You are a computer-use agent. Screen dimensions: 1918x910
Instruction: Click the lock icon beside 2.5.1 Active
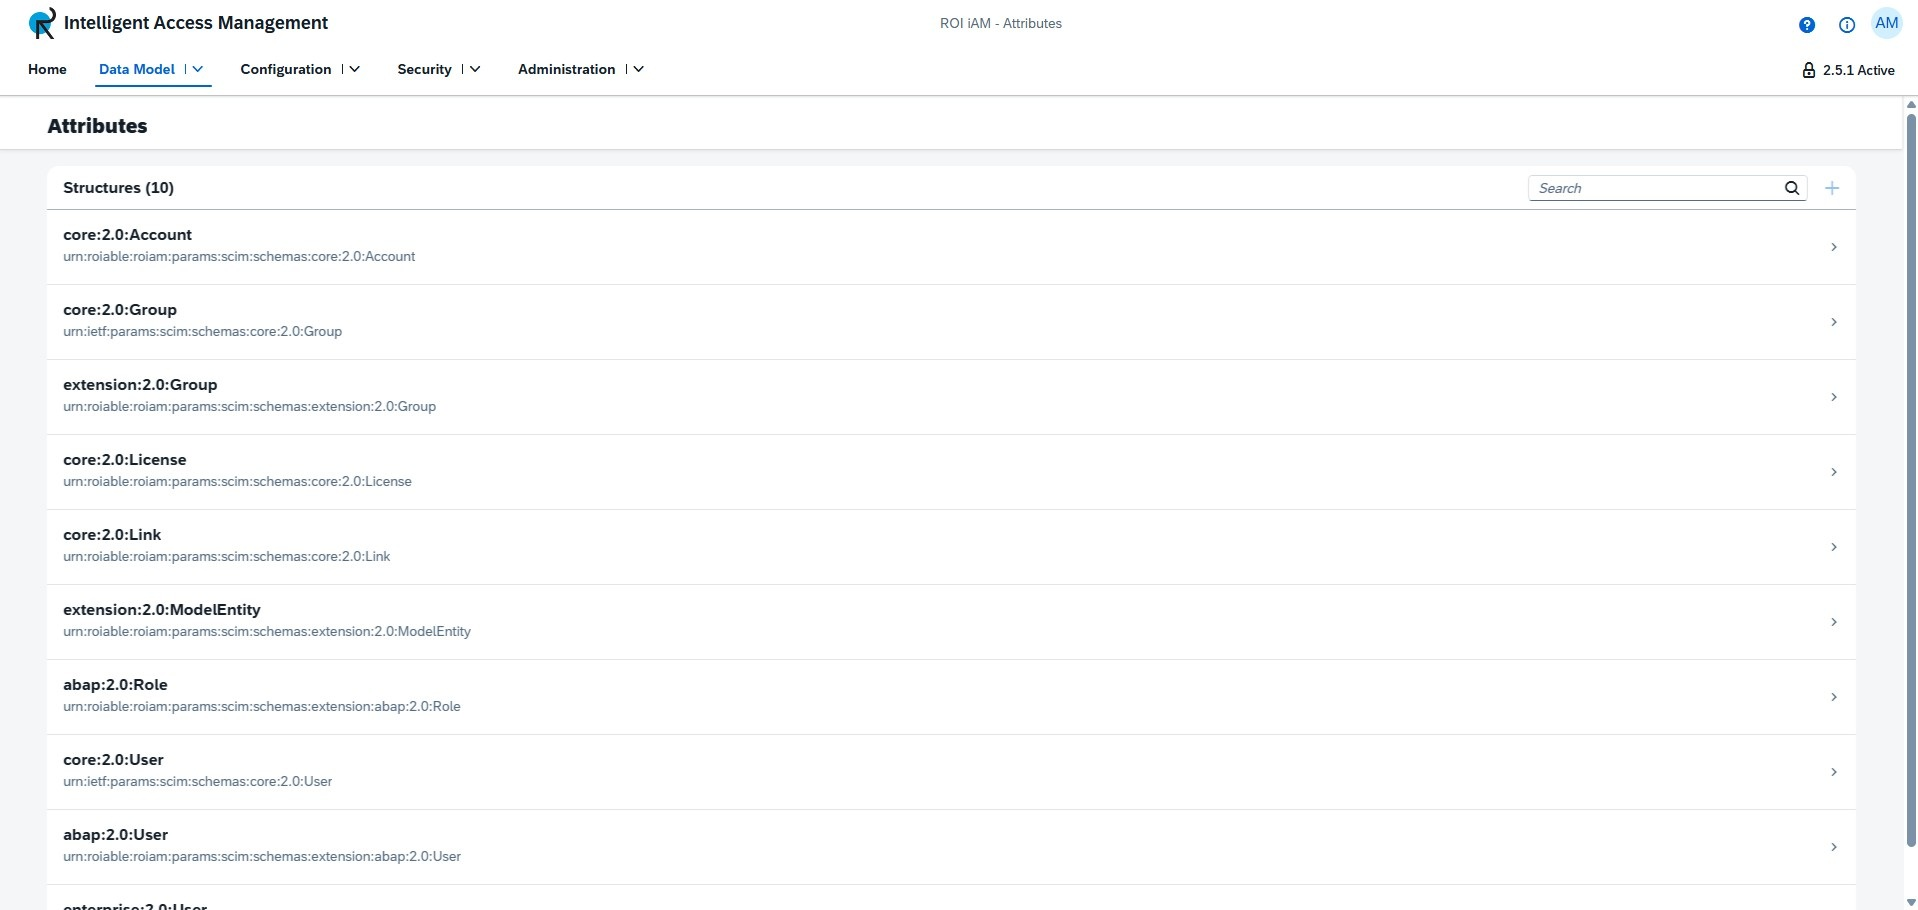[x=1808, y=70]
